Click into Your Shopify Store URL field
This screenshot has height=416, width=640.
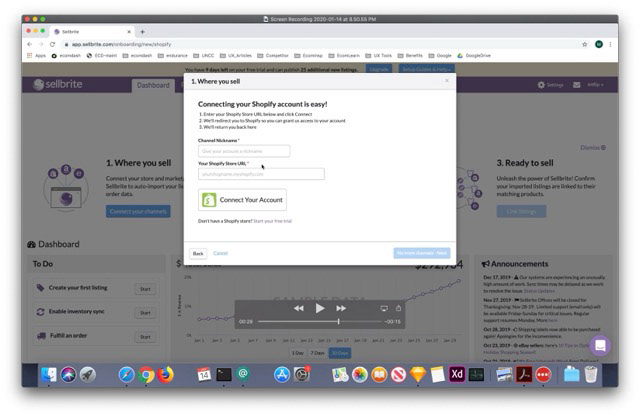coord(261,174)
